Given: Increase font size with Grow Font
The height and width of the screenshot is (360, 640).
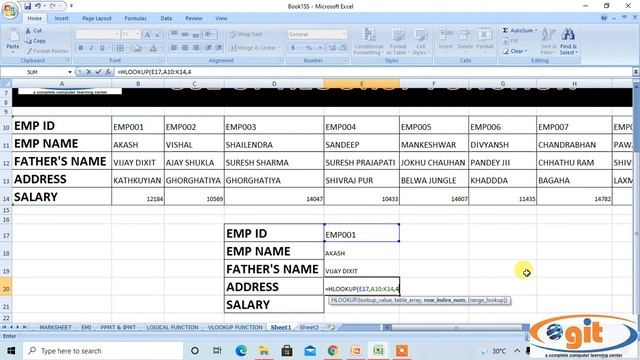Looking at the screenshot, I should (147, 34).
